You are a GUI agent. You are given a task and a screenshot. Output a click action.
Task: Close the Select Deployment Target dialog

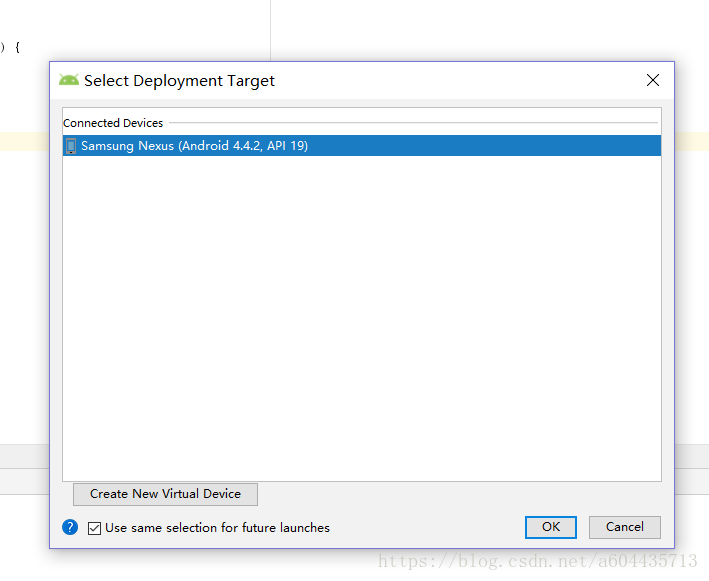(x=652, y=80)
